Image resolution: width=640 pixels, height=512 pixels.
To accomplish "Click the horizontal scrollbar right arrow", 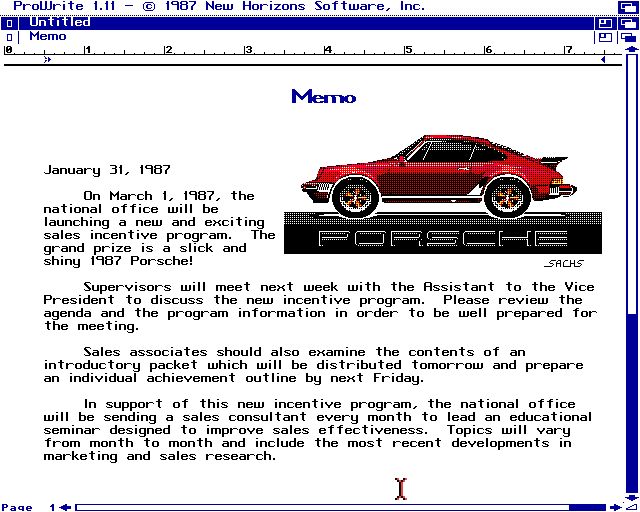I will click(615, 507).
